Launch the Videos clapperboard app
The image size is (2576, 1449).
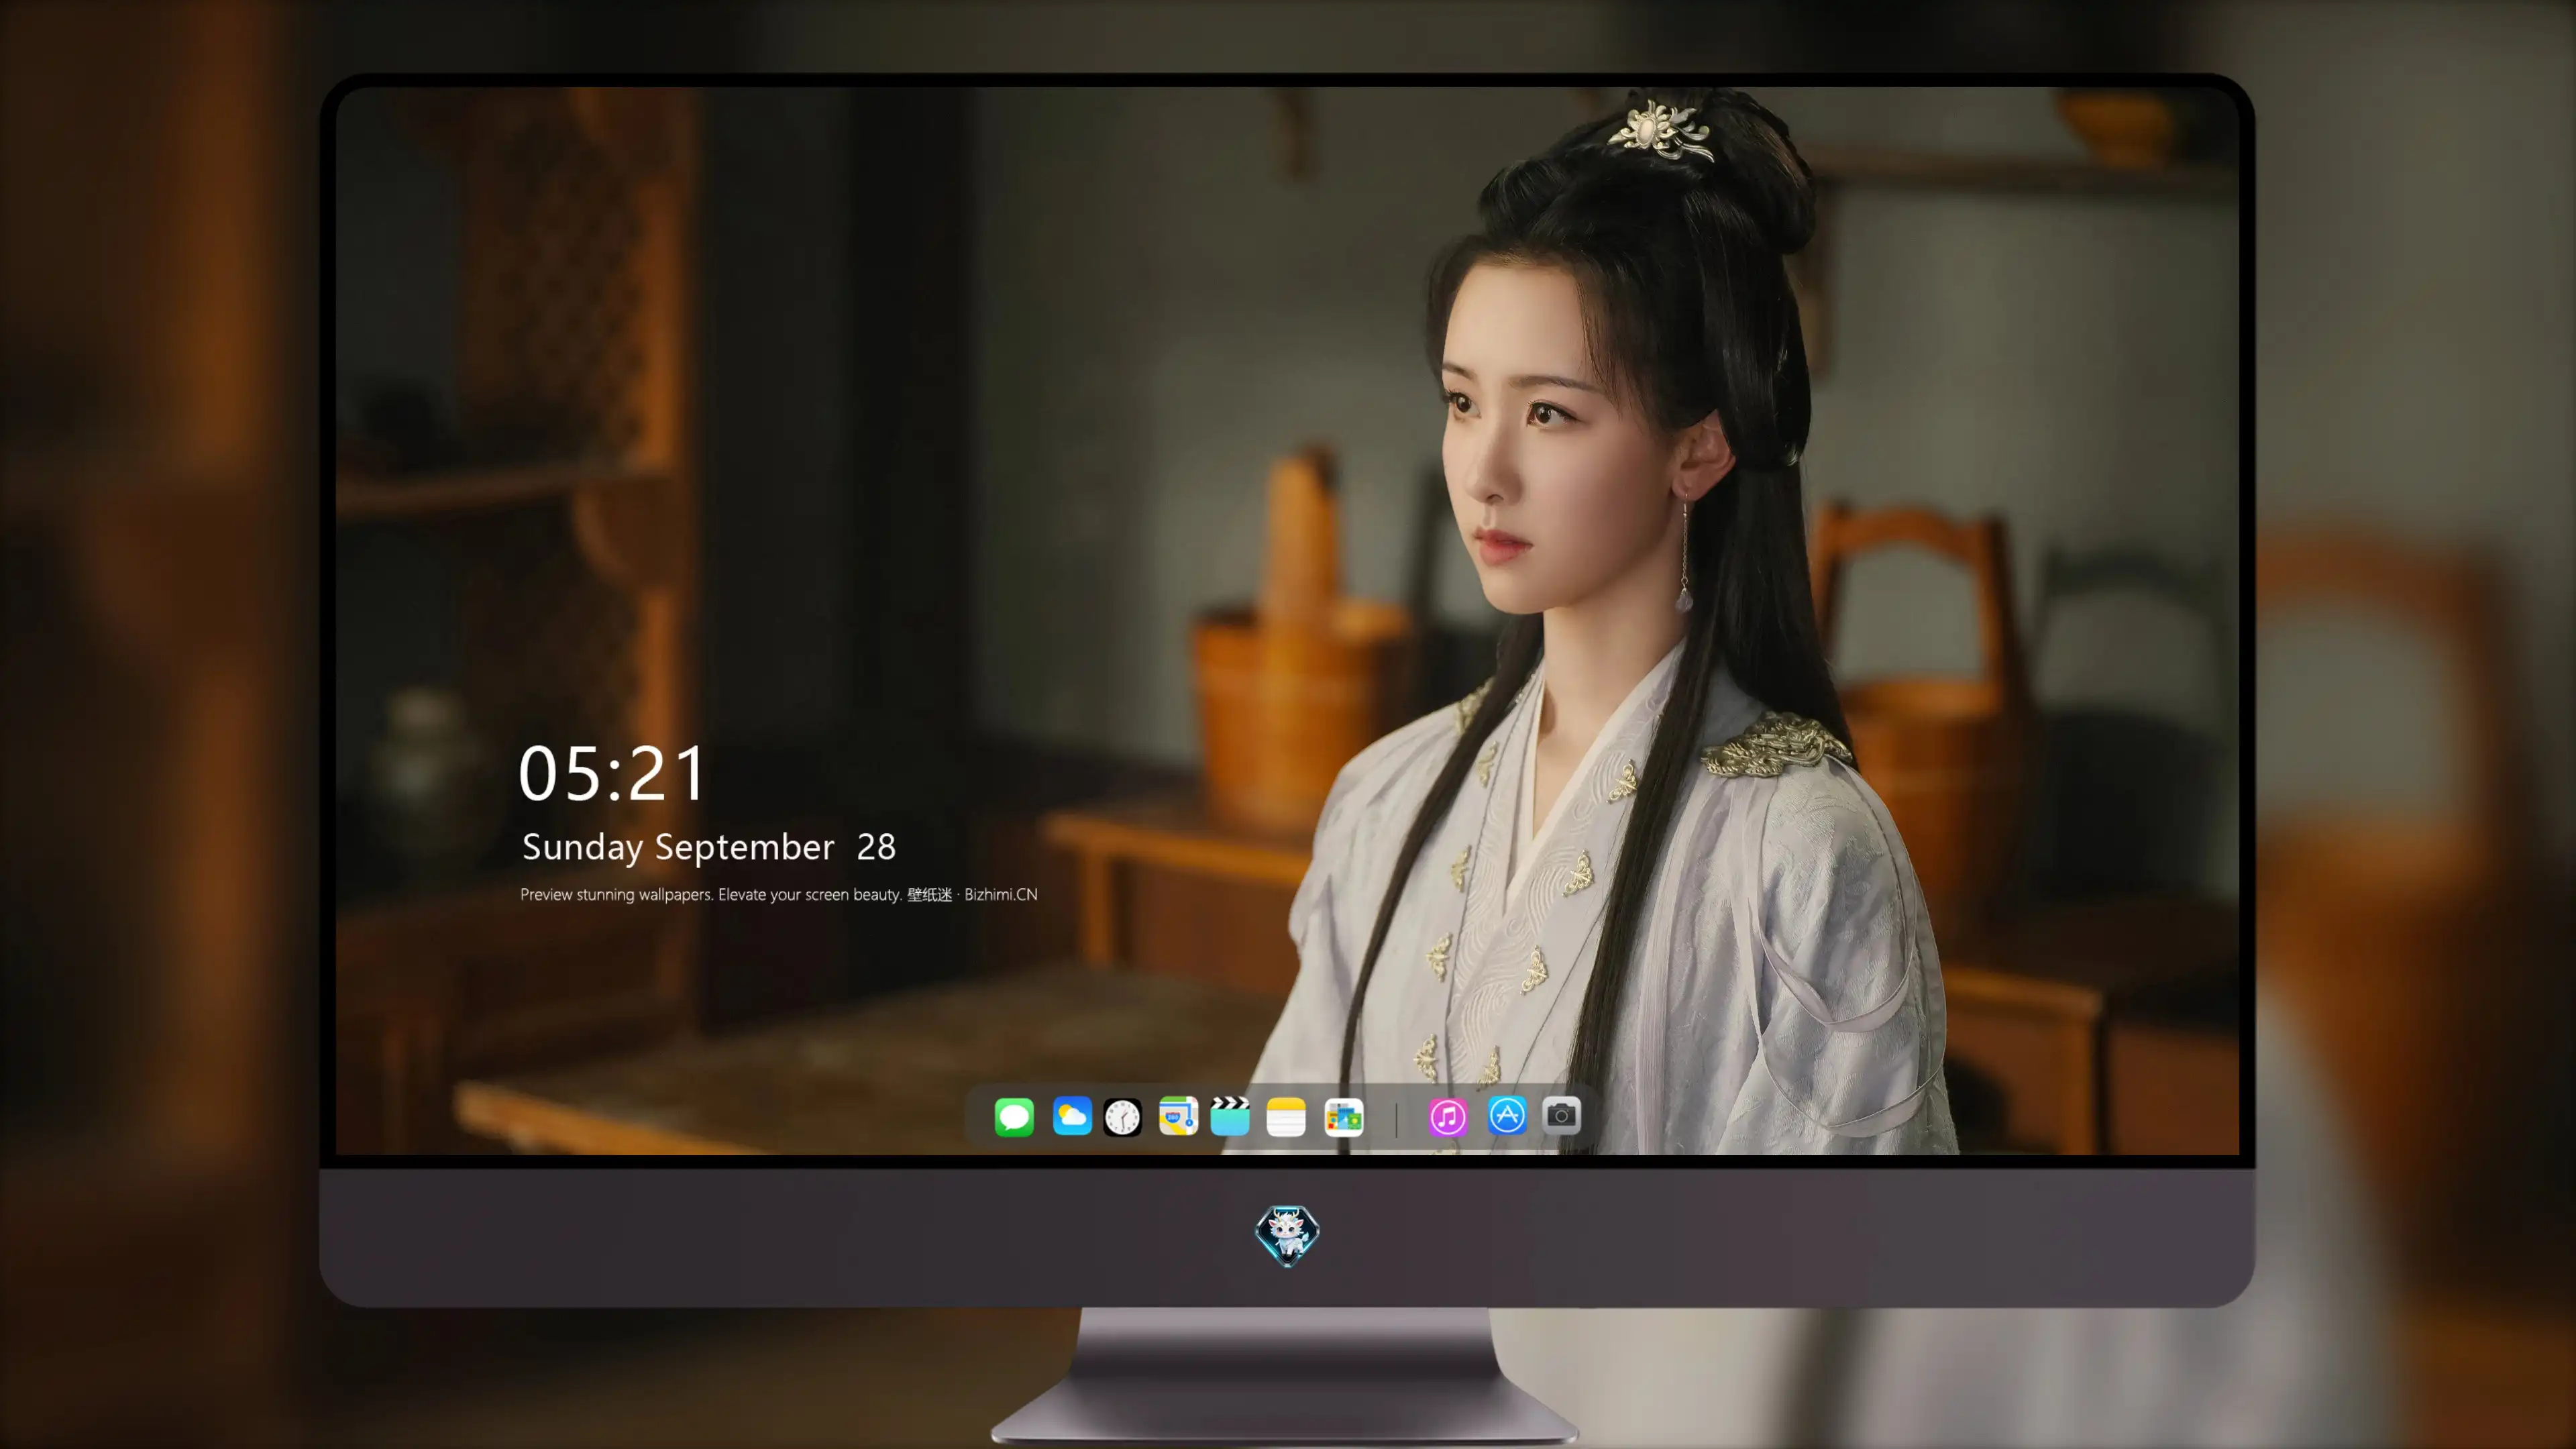[1231, 1116]
